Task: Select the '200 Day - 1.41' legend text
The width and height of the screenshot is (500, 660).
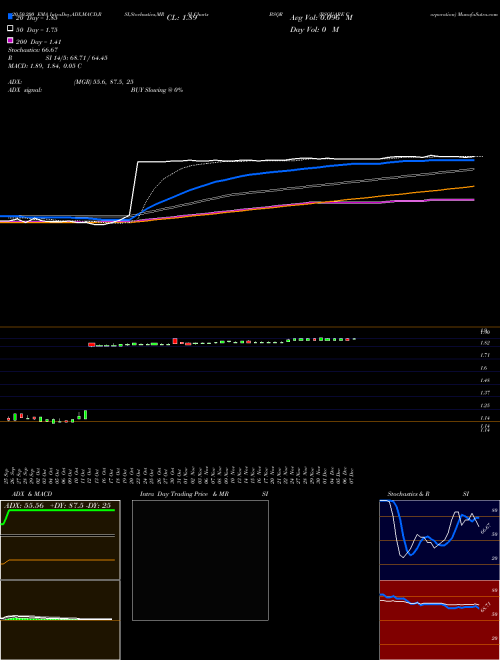Action: pyautogui.click(x=39, y=42)
